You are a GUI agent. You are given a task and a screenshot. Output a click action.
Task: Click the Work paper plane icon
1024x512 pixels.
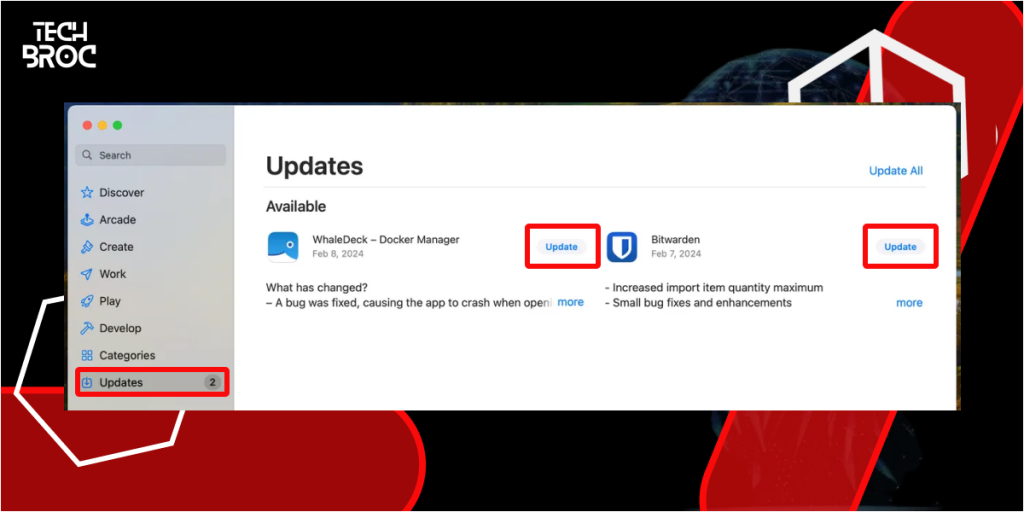[87, 274]
